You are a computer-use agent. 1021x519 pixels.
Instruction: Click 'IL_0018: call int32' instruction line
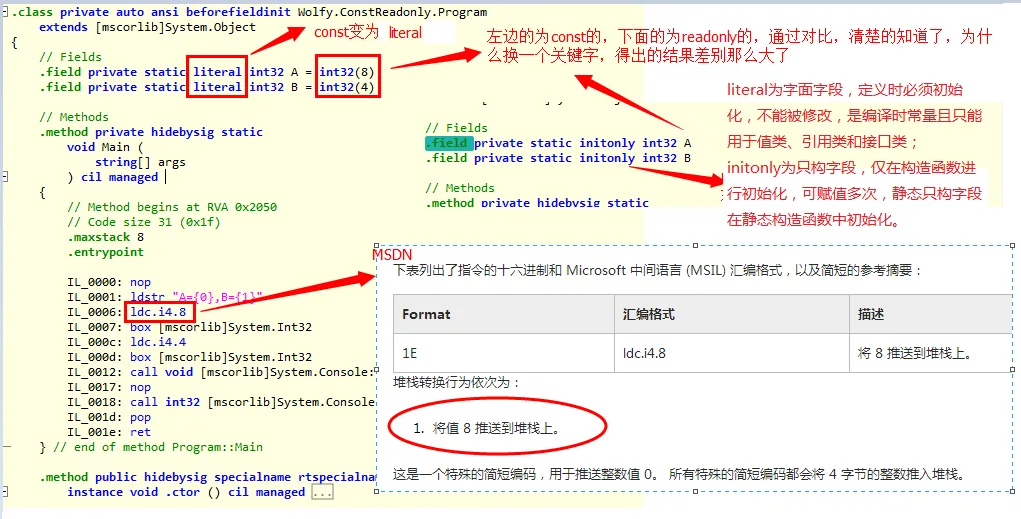[x=221, y=402]
